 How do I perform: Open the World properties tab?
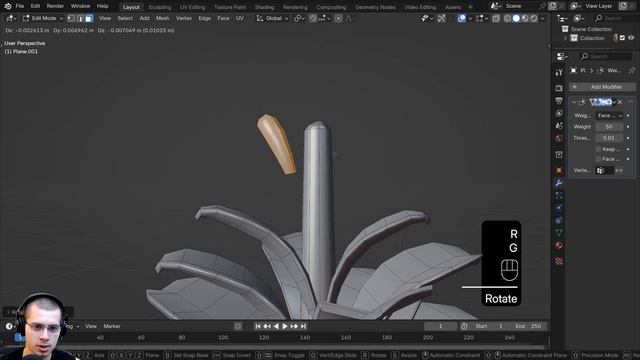click(x=559, y=138)
